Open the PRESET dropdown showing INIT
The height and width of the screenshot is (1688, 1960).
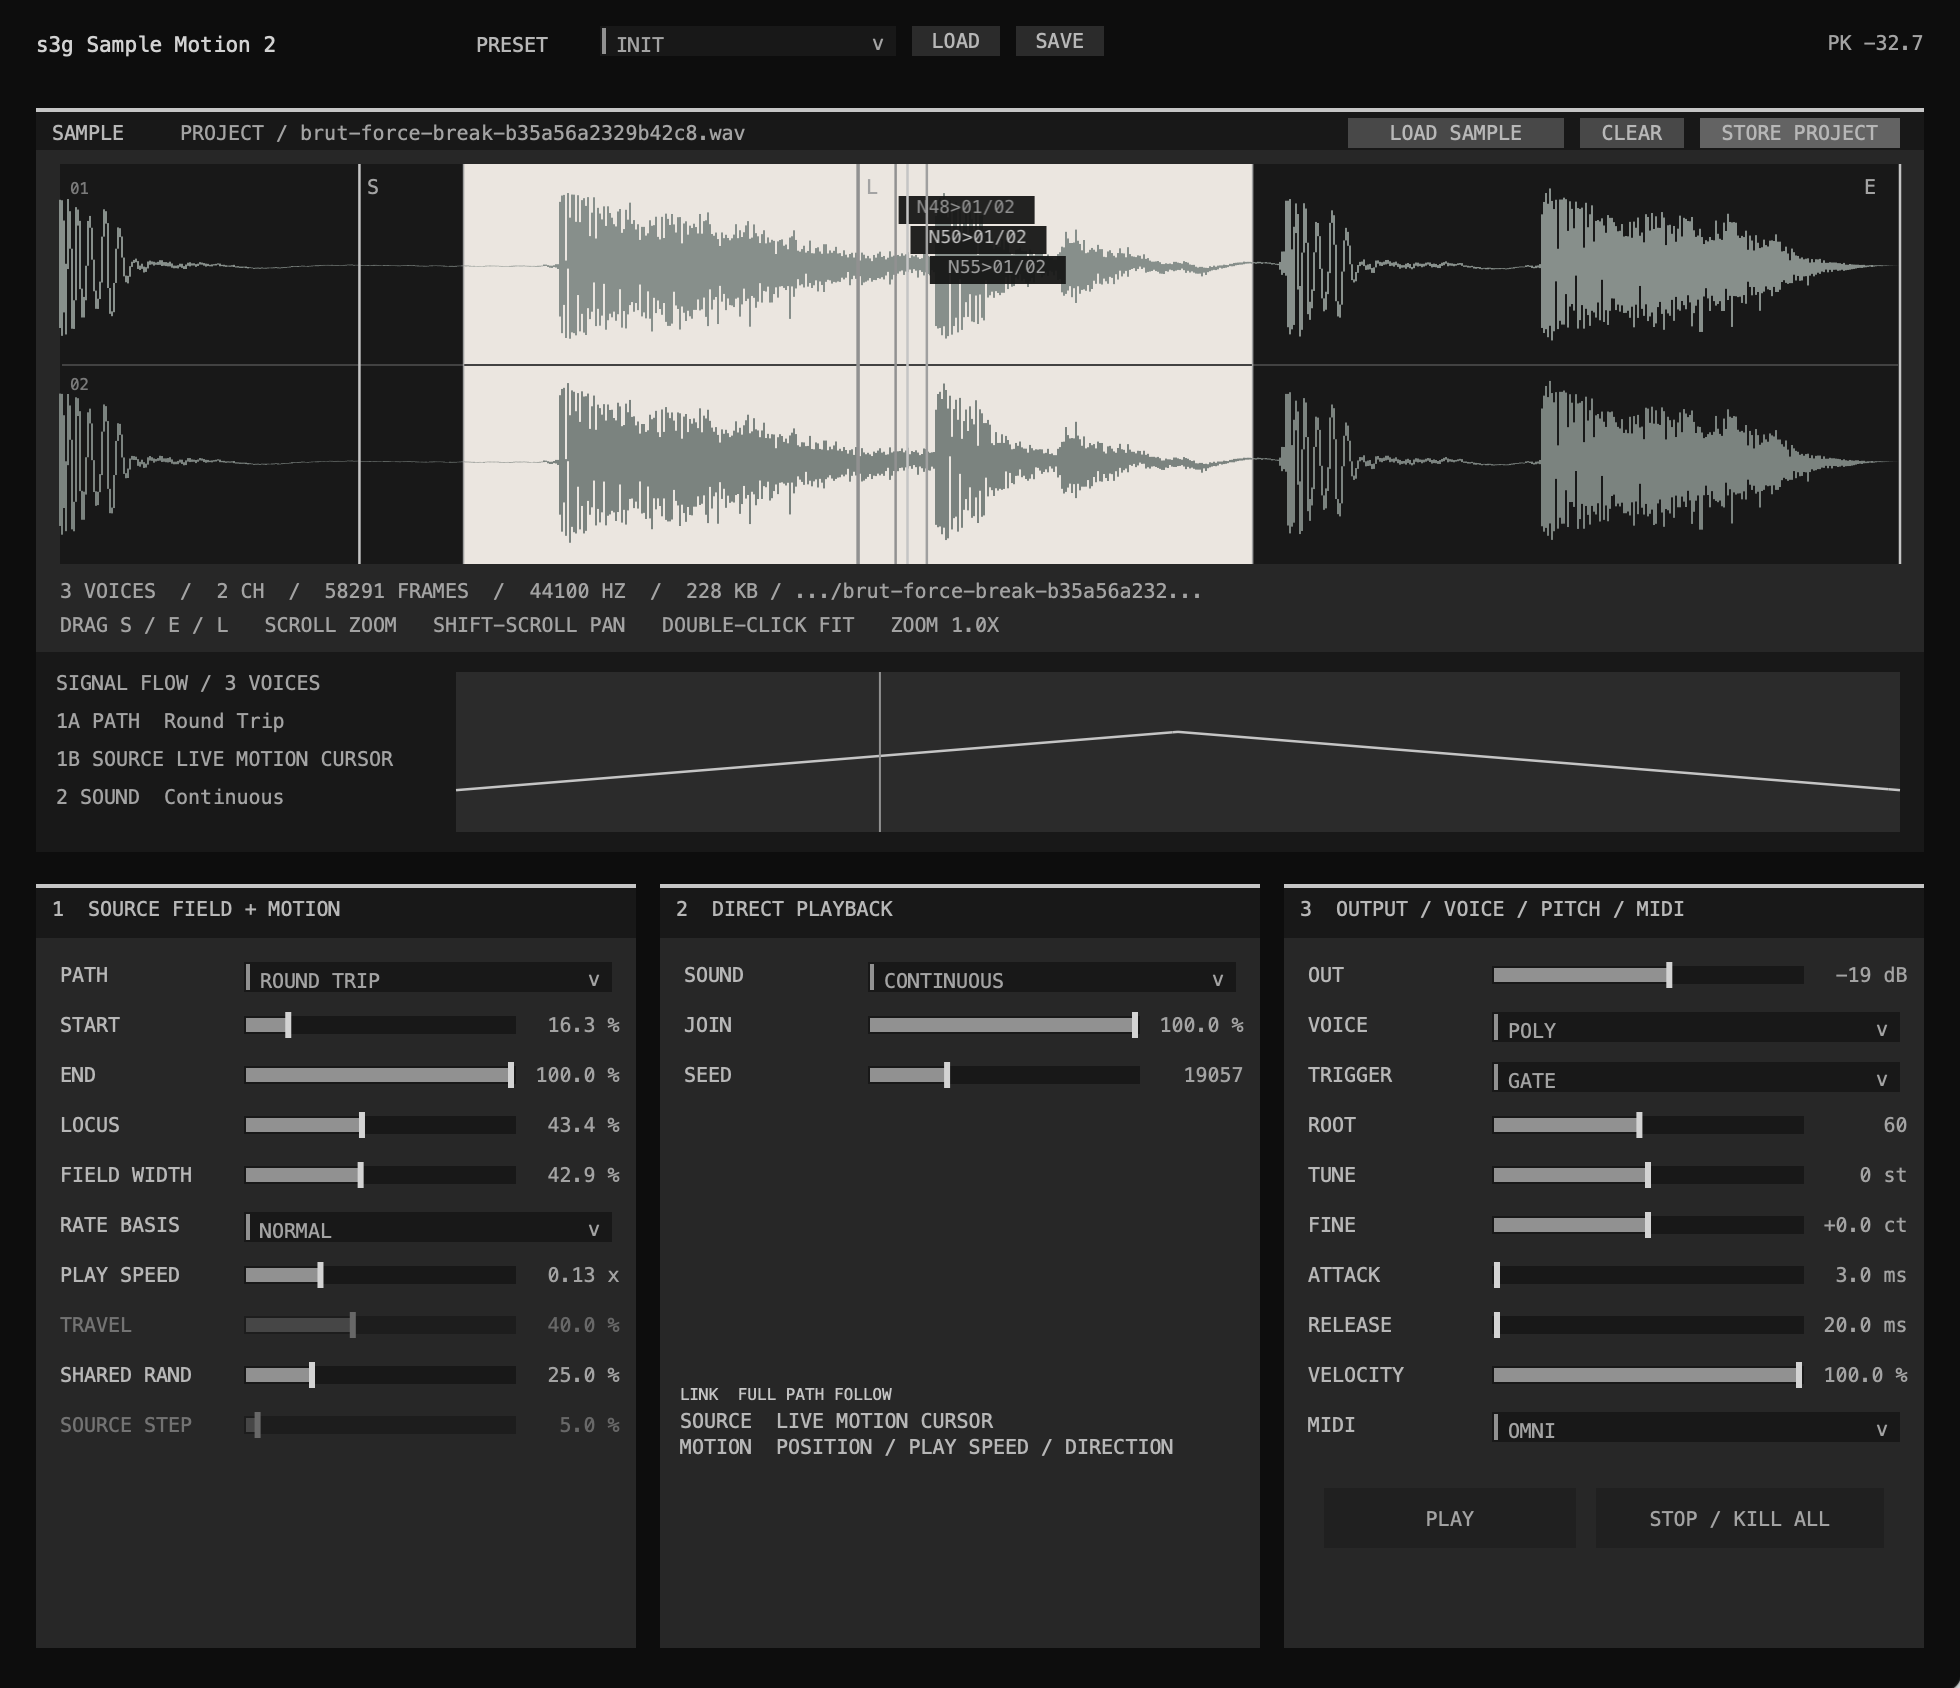pyautogui.click(x=748, y=42)
